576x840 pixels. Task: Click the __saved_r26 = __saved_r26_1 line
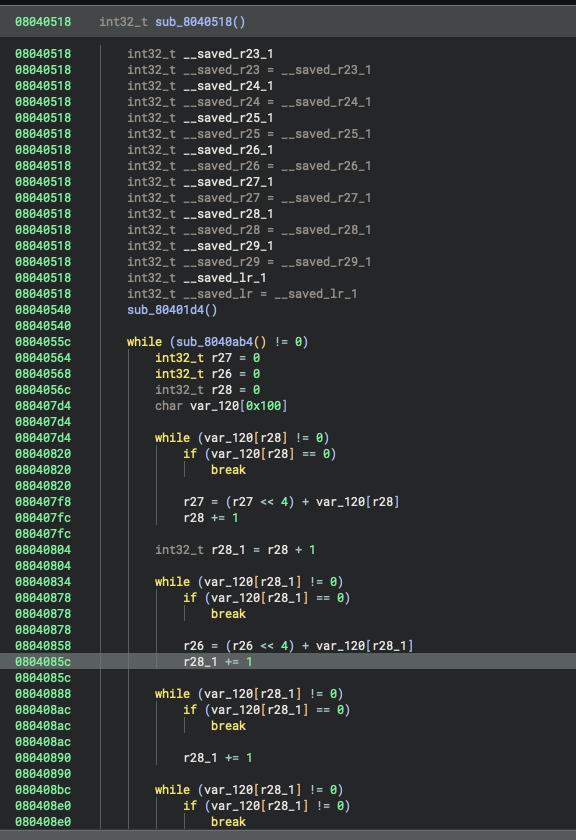249,166
